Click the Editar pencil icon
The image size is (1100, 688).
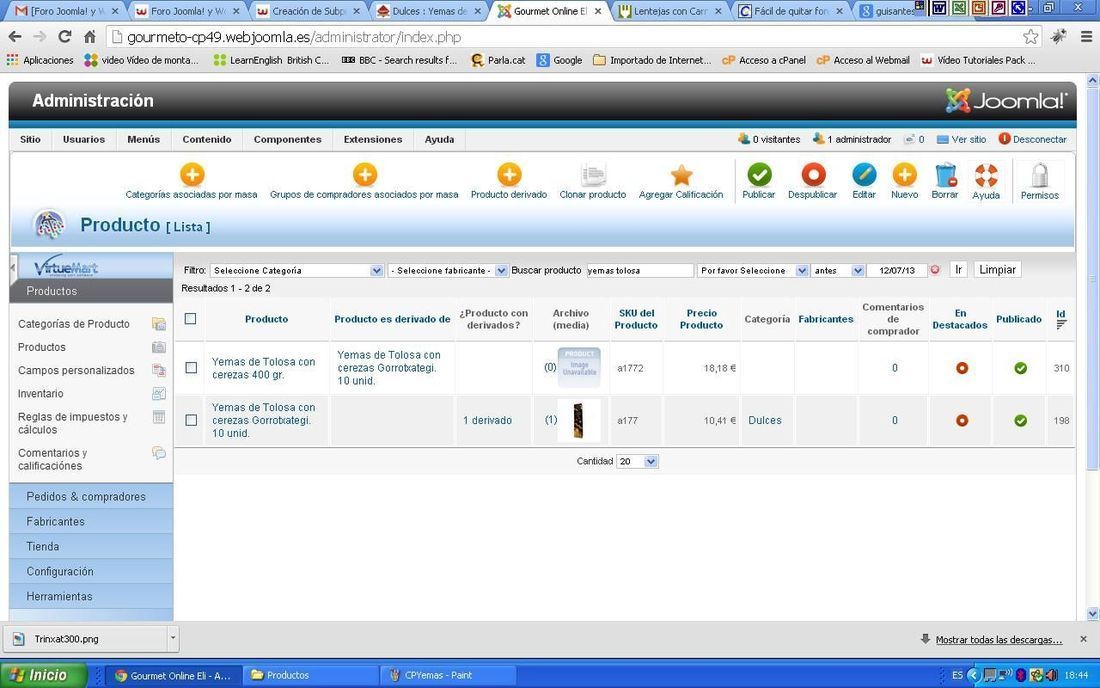click(x=864, y=175)
